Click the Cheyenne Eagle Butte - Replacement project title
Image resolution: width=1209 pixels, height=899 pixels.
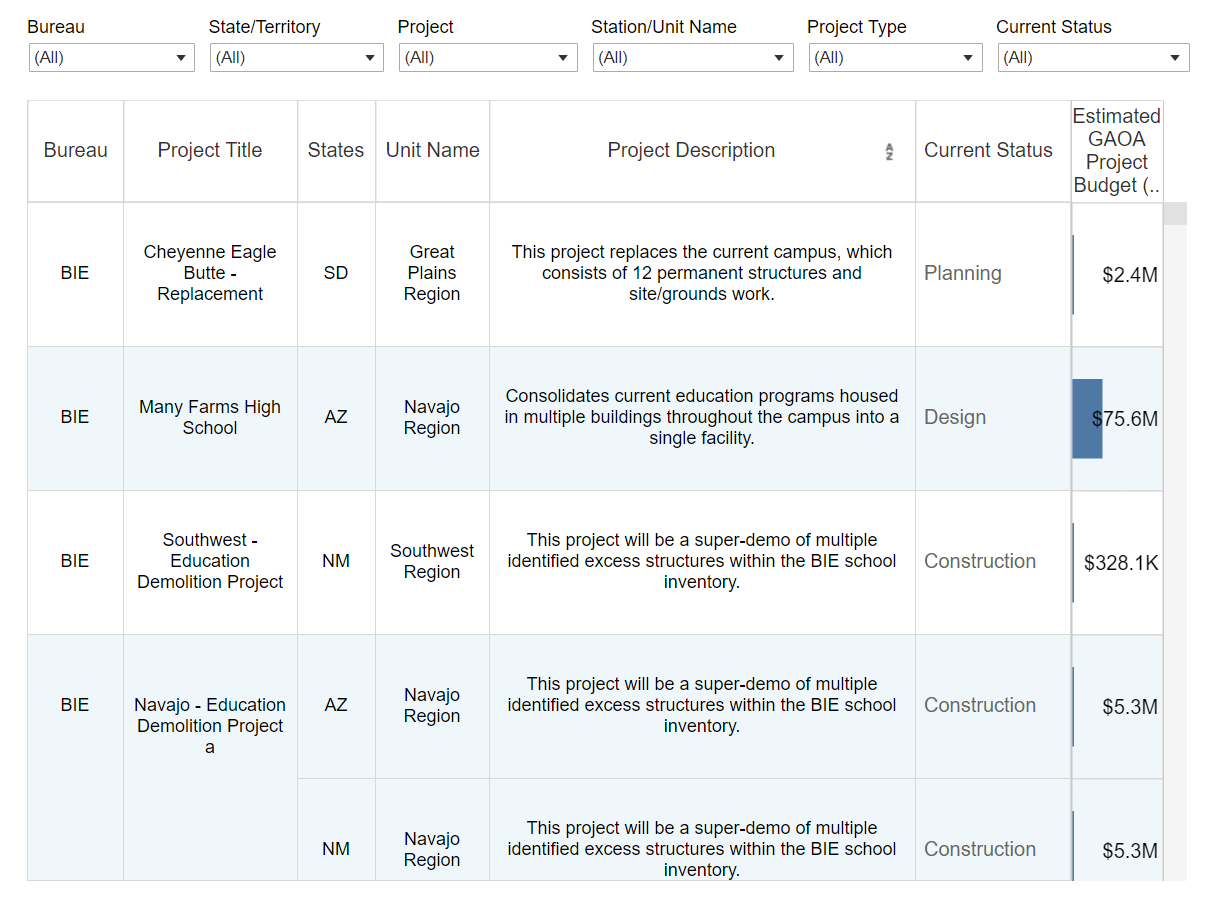(210, 272)
